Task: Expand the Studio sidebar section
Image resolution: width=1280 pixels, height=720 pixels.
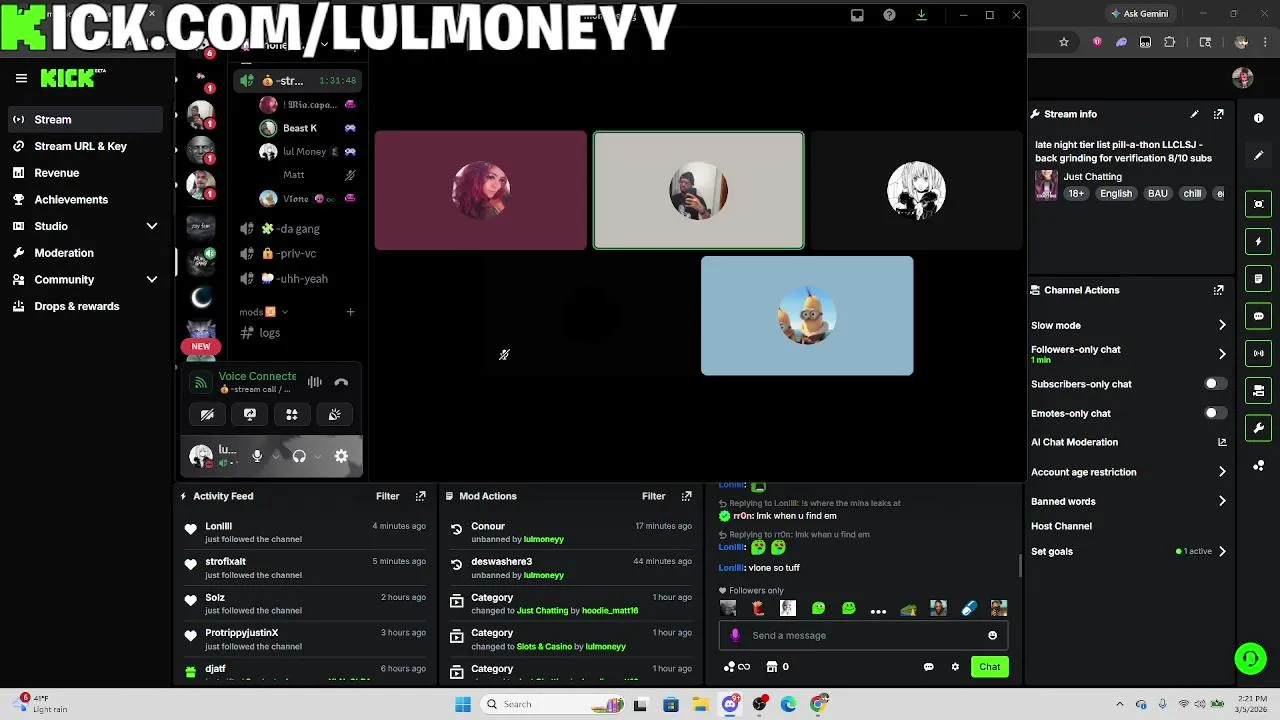Action: click(152, 226)
